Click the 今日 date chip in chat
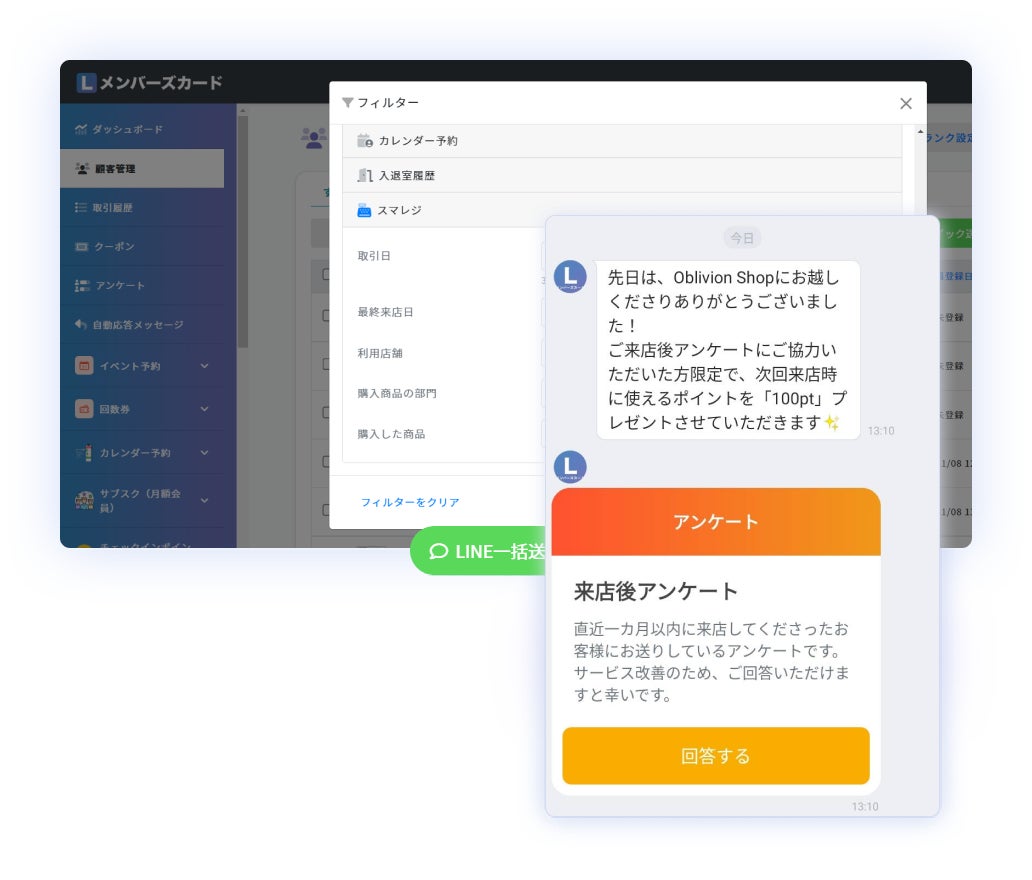The image size is (1032, 880). [x=742, y=238]
